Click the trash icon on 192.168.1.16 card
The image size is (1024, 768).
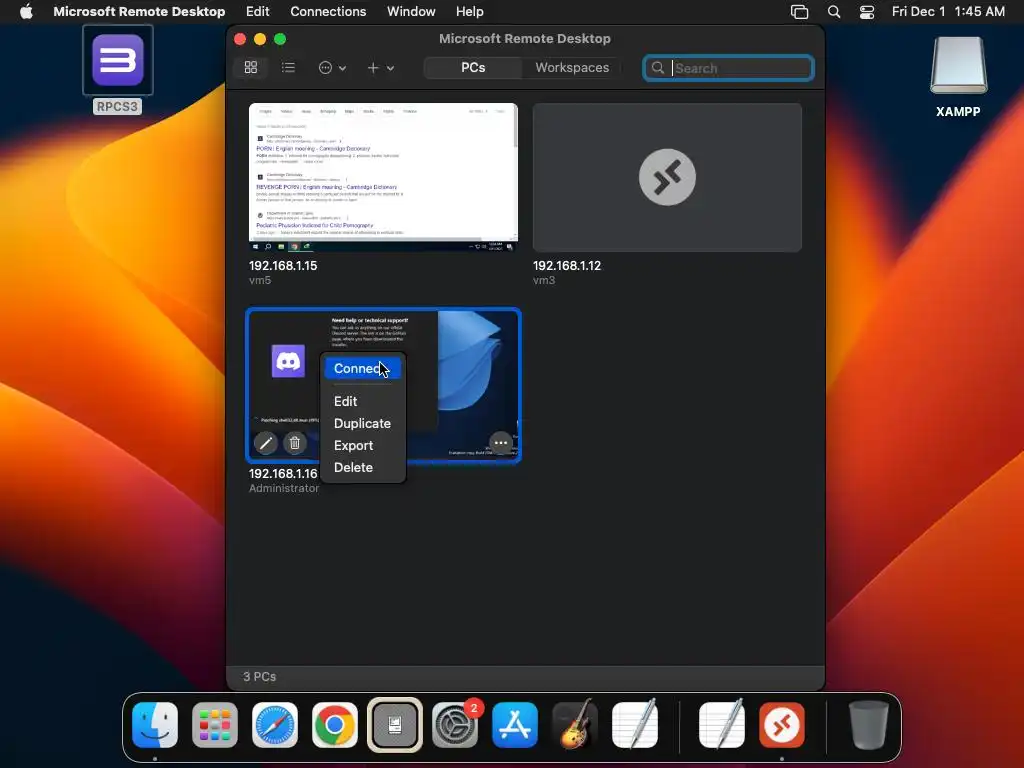coord(295,443)
